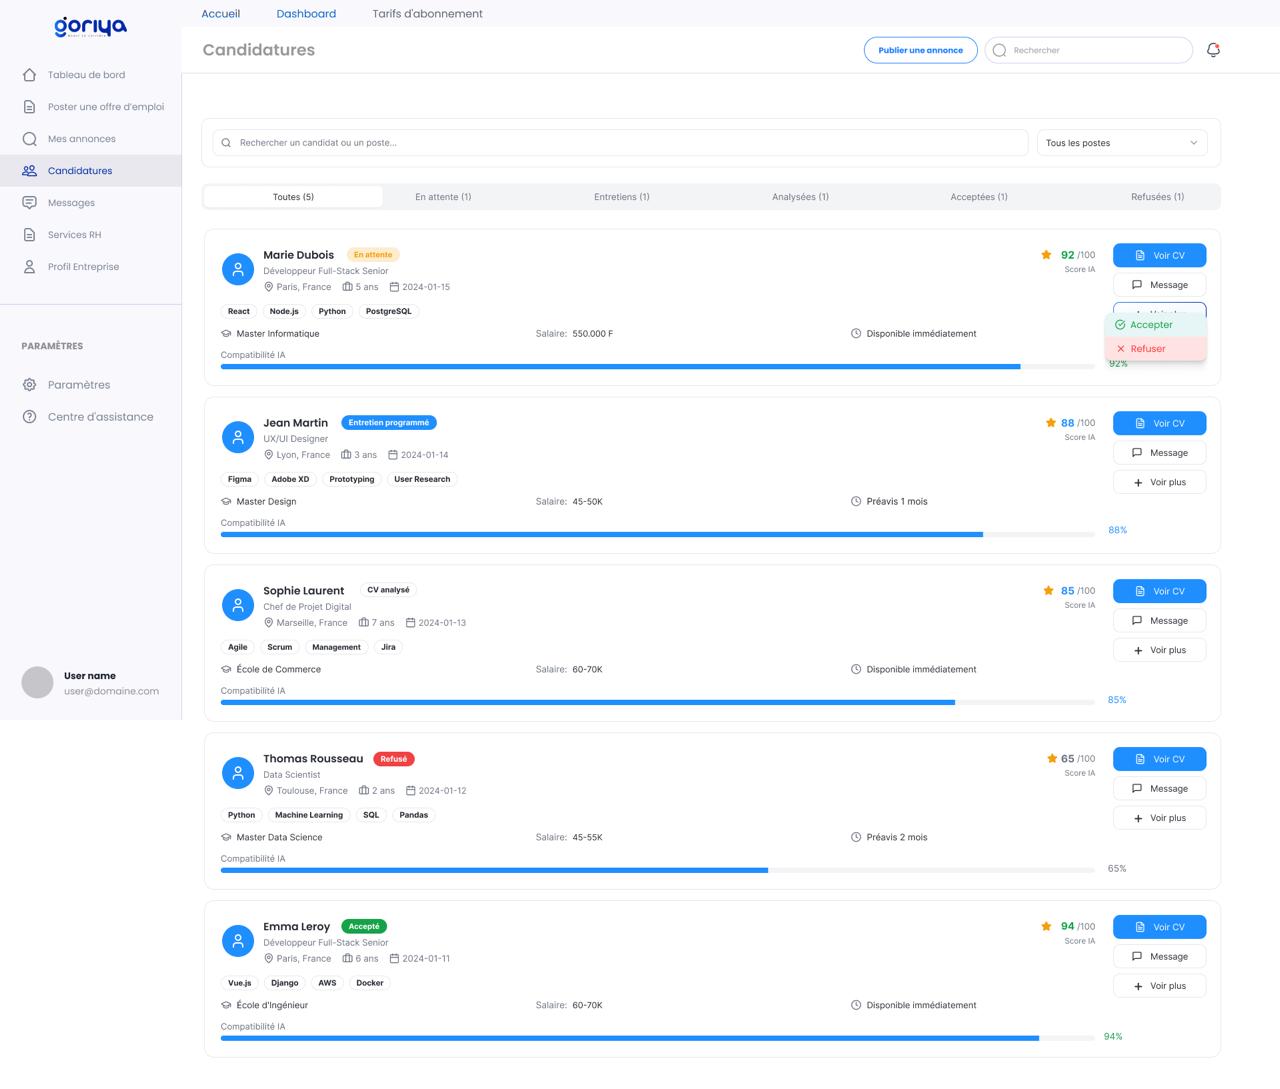Go to Accueil in top navigation
The width and height of the screenshot is (1280, 1089).
(221, 14)
